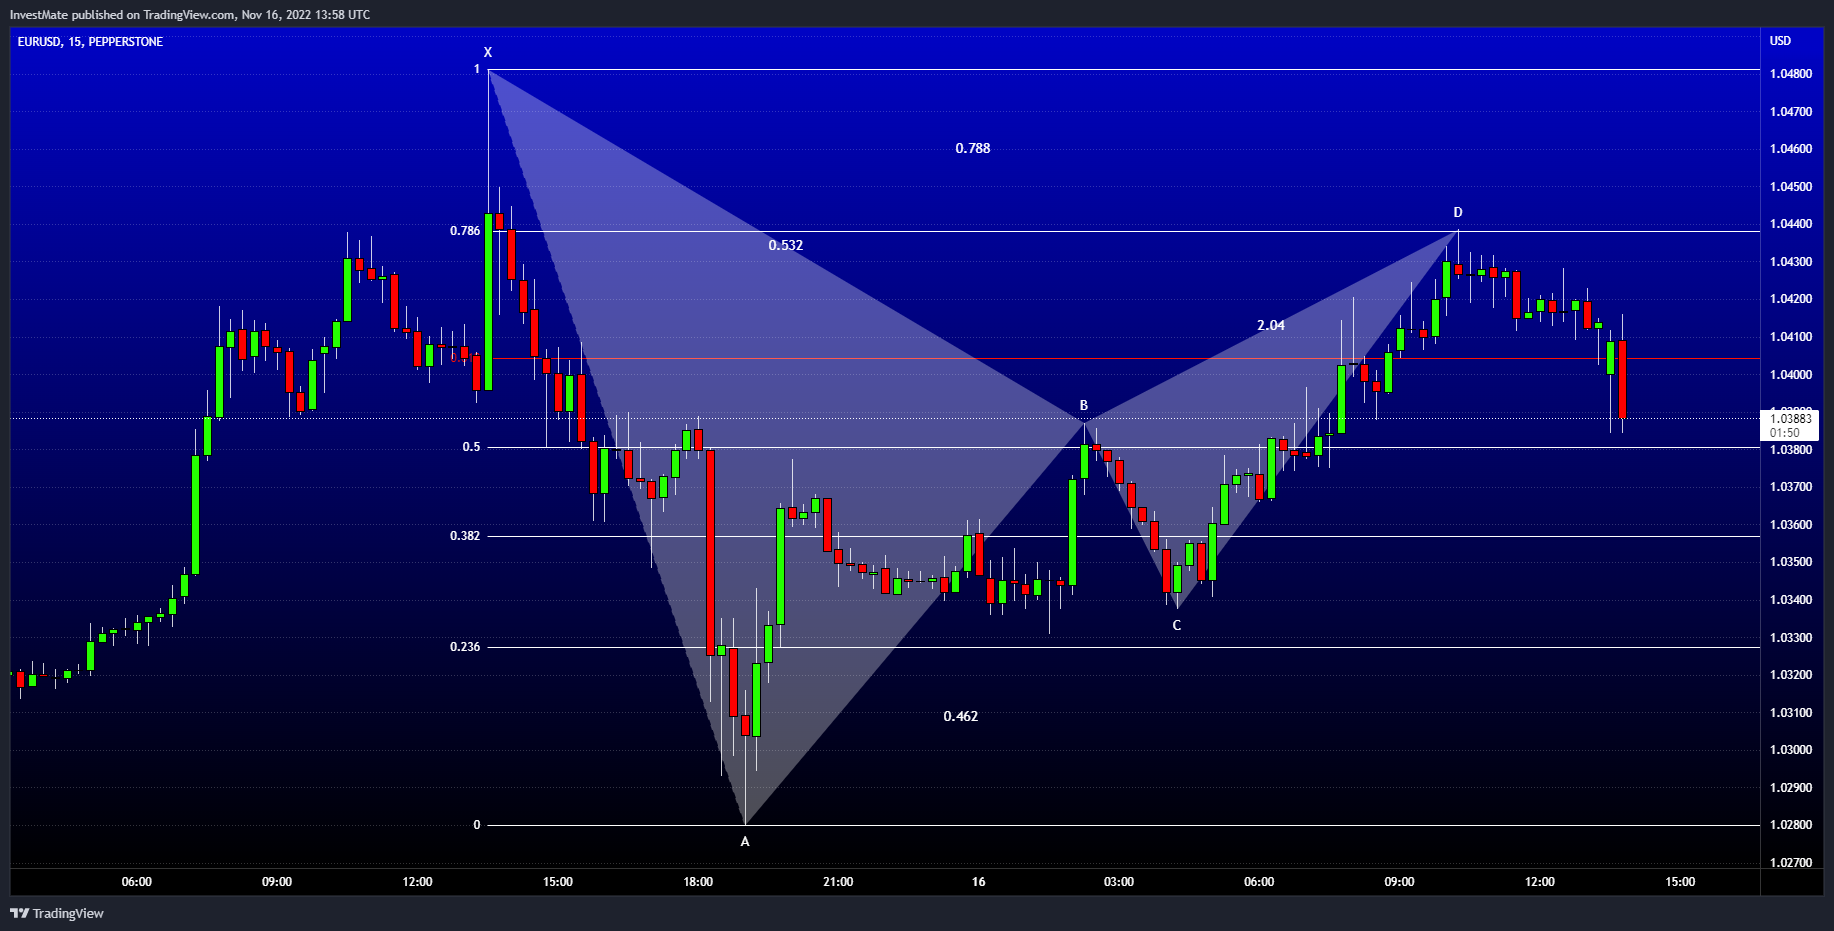The height and width of the screenshot is (931, 1834).
Task: Click the current price tag 1.03883
Action: click(1790, 426)
